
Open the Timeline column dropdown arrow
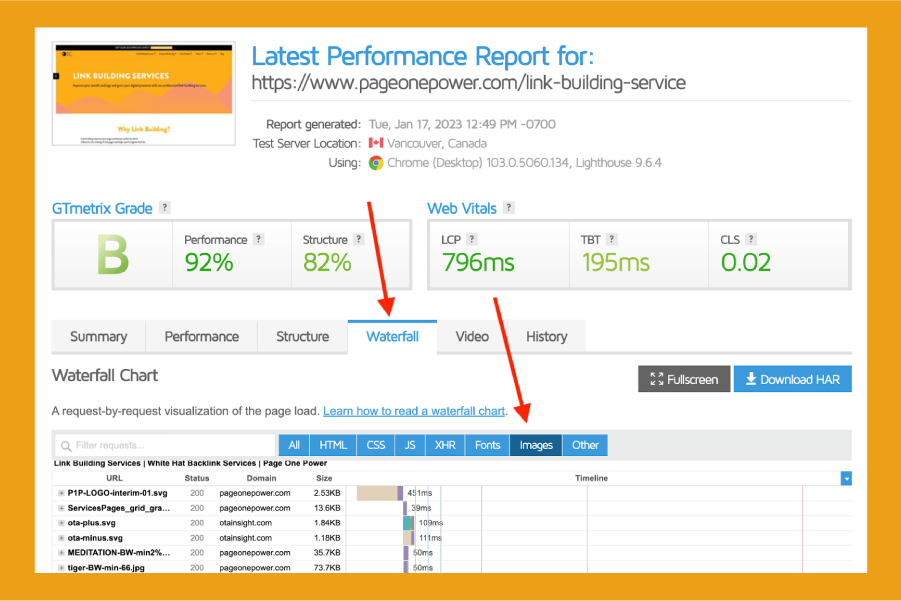pos(846,478)
